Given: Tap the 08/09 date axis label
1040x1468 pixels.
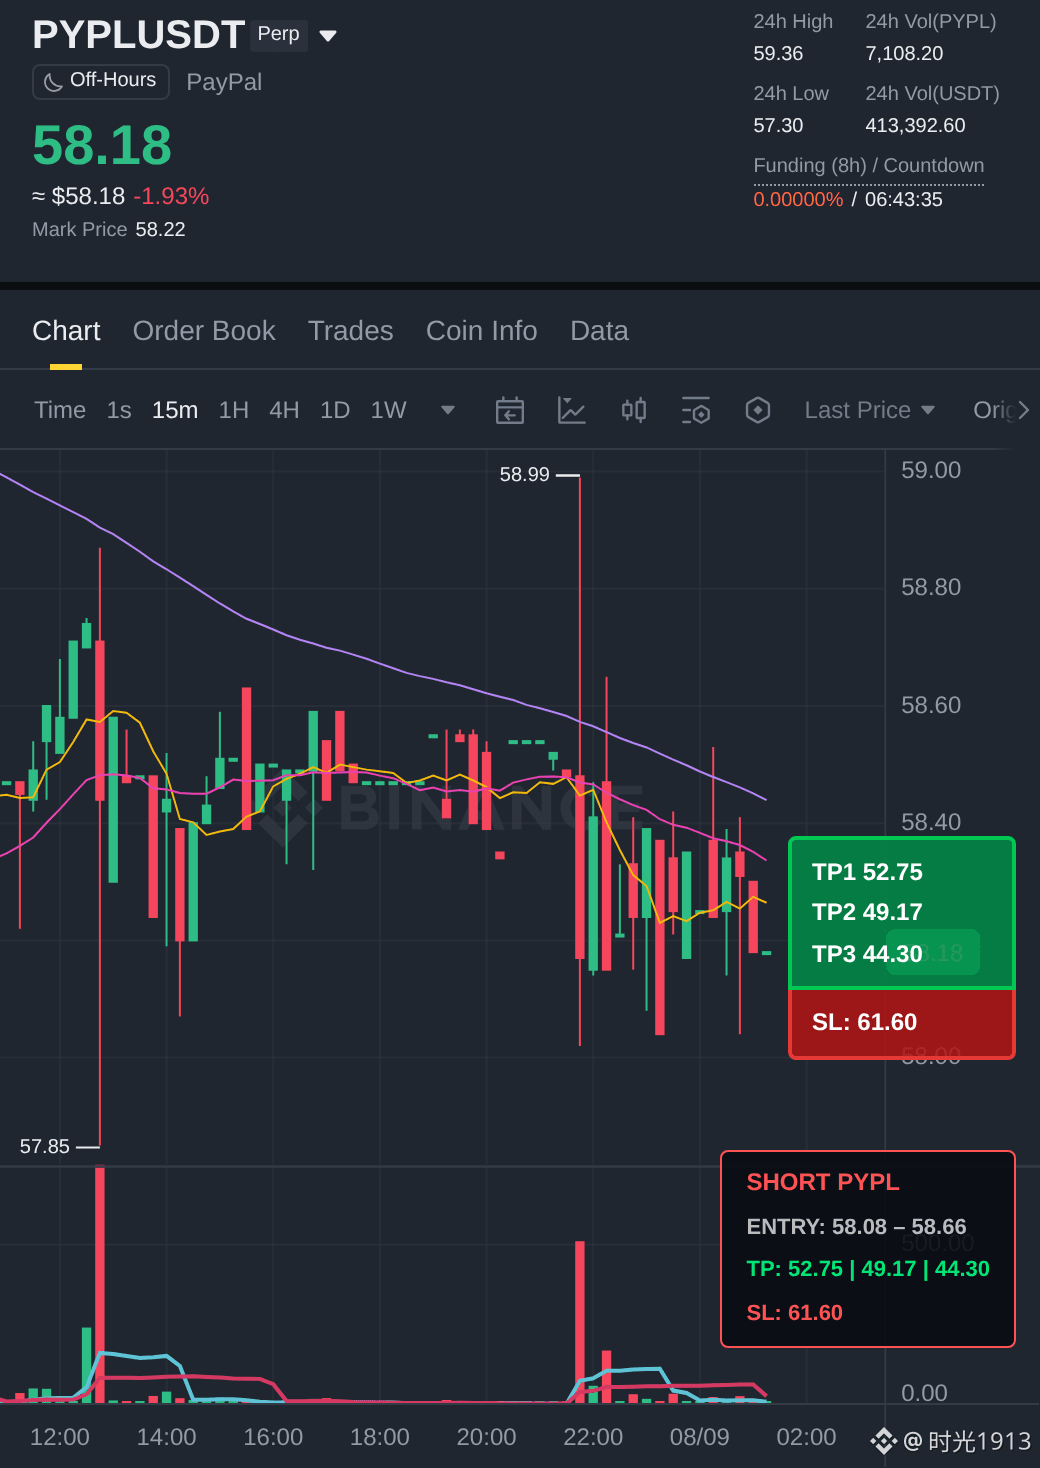Looking at the screenshot, I should coord(700,1437).
